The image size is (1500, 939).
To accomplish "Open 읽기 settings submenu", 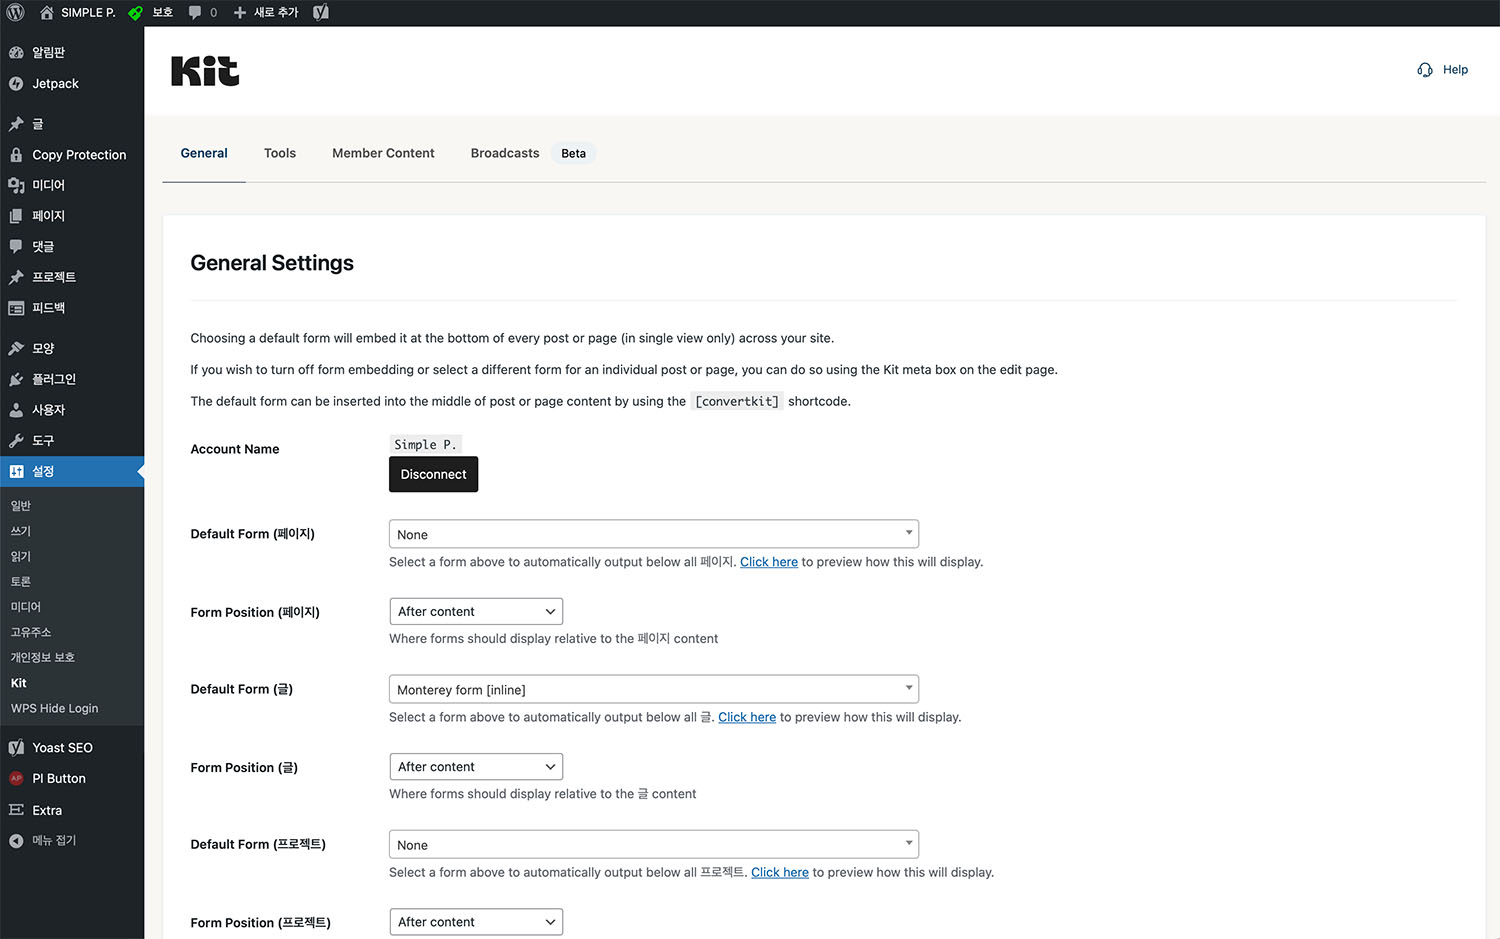I will (21, 556).
